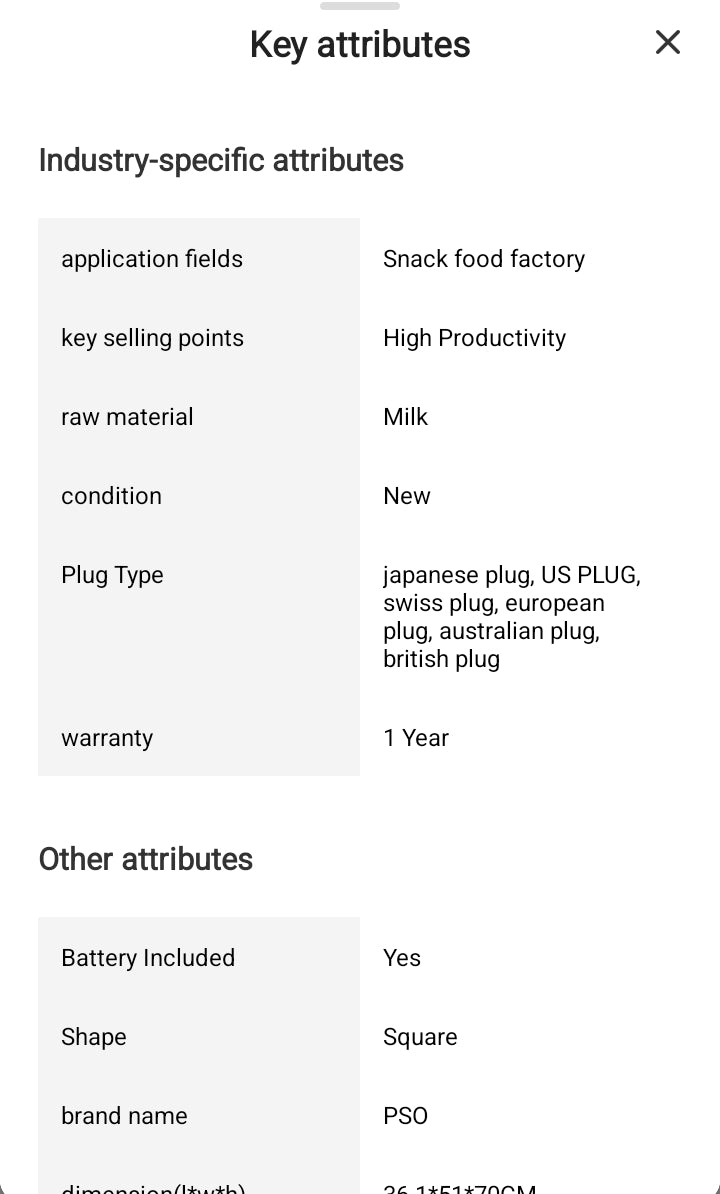
Task: Click the Shape label
Action: coord(94,1037)
